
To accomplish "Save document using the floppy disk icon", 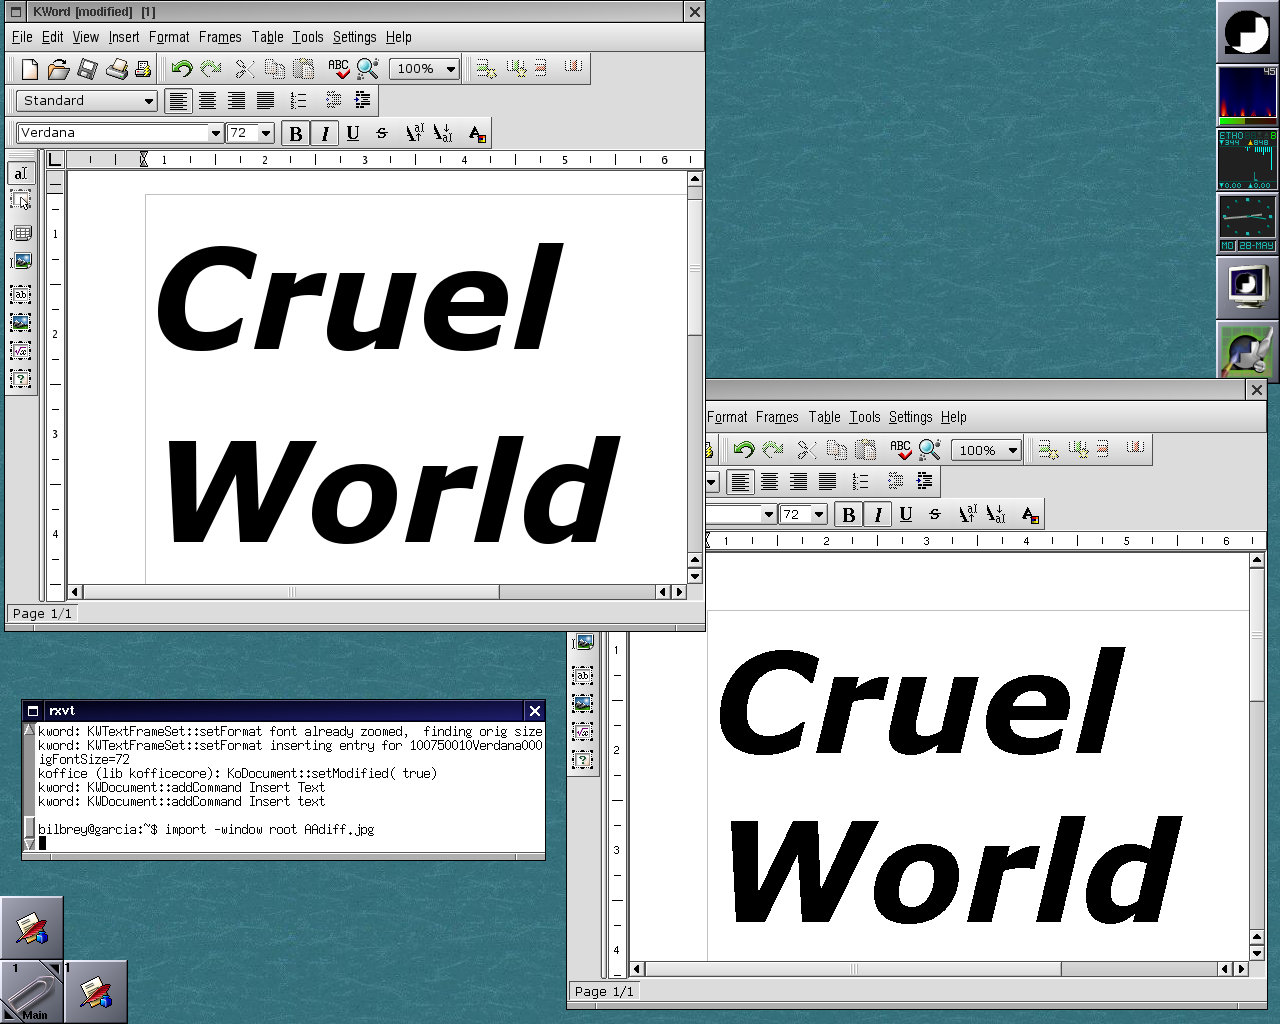I will coord(87,69).
